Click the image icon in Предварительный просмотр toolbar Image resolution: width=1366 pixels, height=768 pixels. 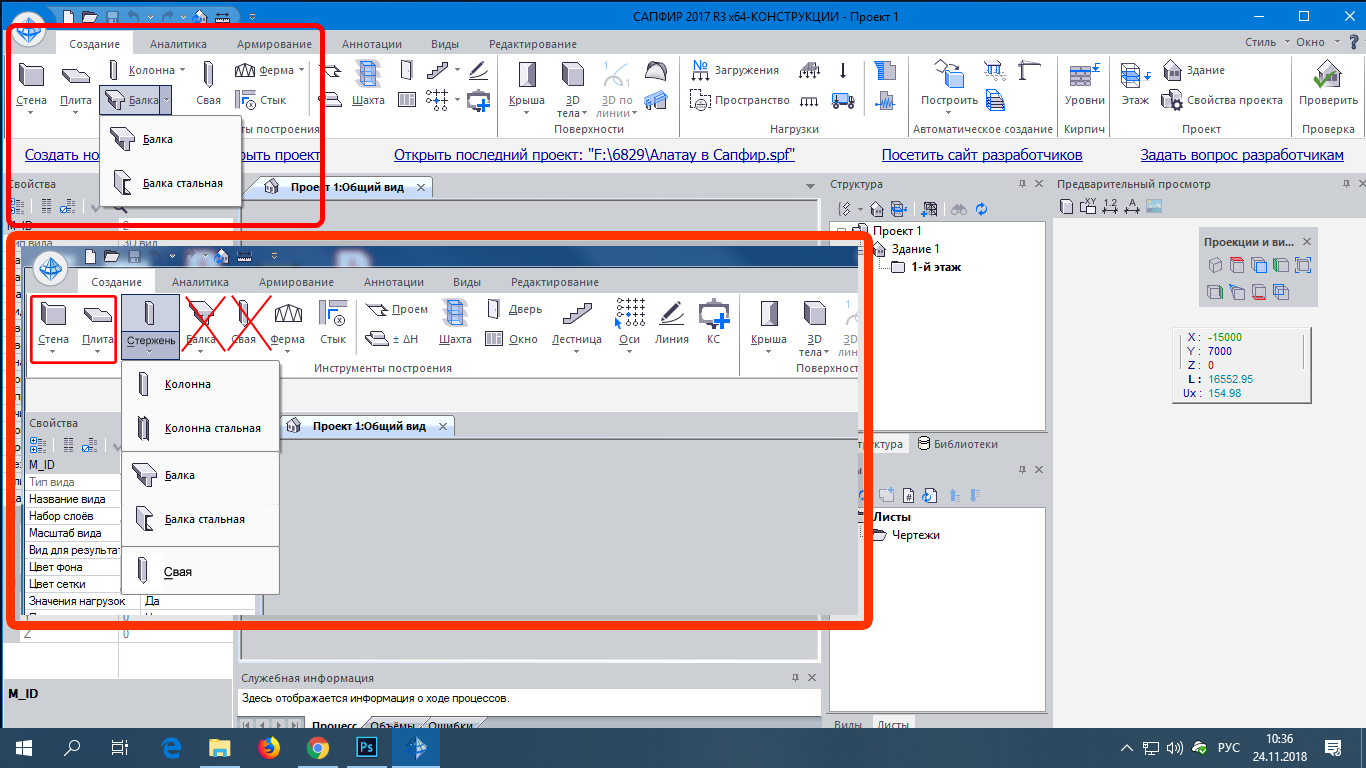[x=1153, y=206]
